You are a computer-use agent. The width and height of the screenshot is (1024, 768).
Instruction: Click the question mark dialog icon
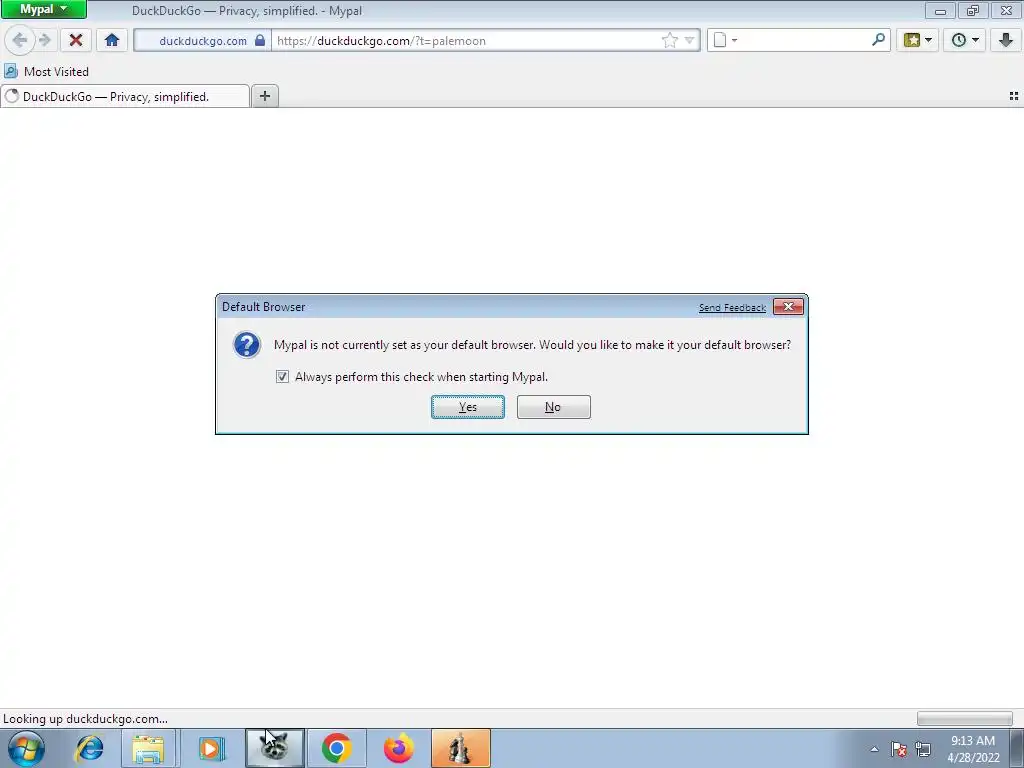(247, 345)
